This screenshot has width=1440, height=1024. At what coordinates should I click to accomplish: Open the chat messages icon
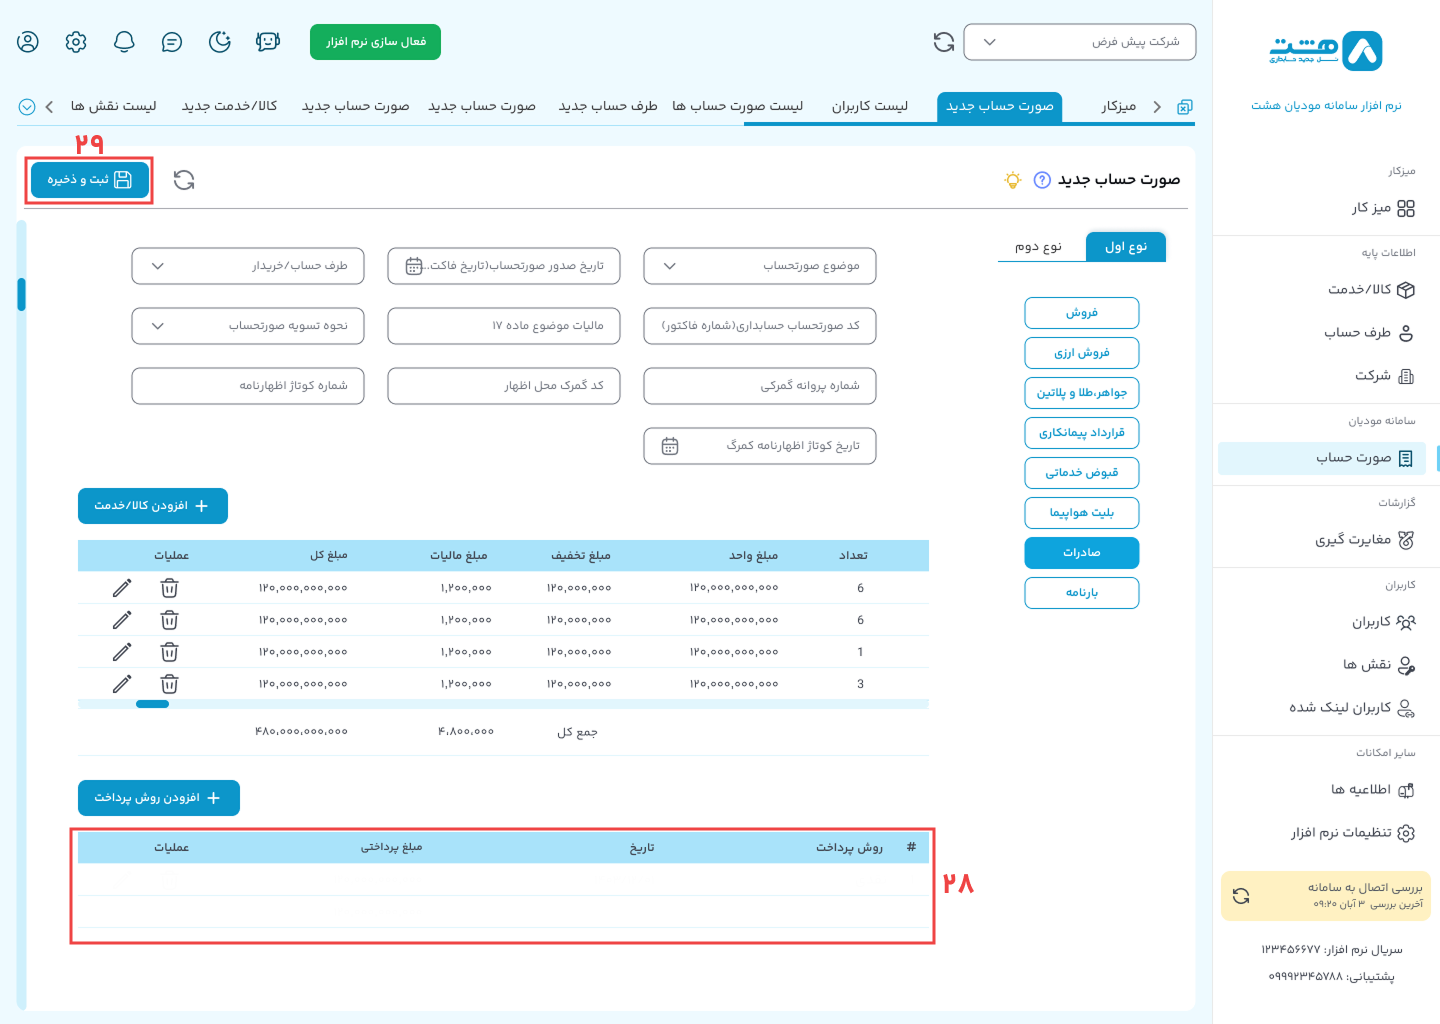(172, 42)
